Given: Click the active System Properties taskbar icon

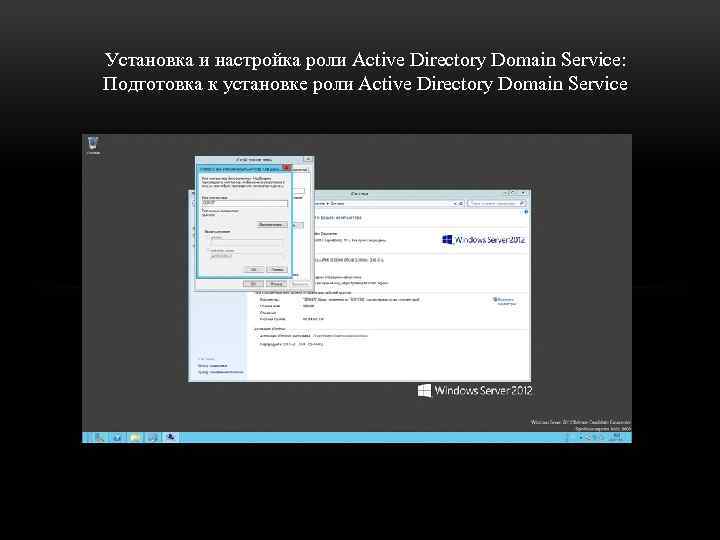Looking at the screenshot, I should click(170, 437).
